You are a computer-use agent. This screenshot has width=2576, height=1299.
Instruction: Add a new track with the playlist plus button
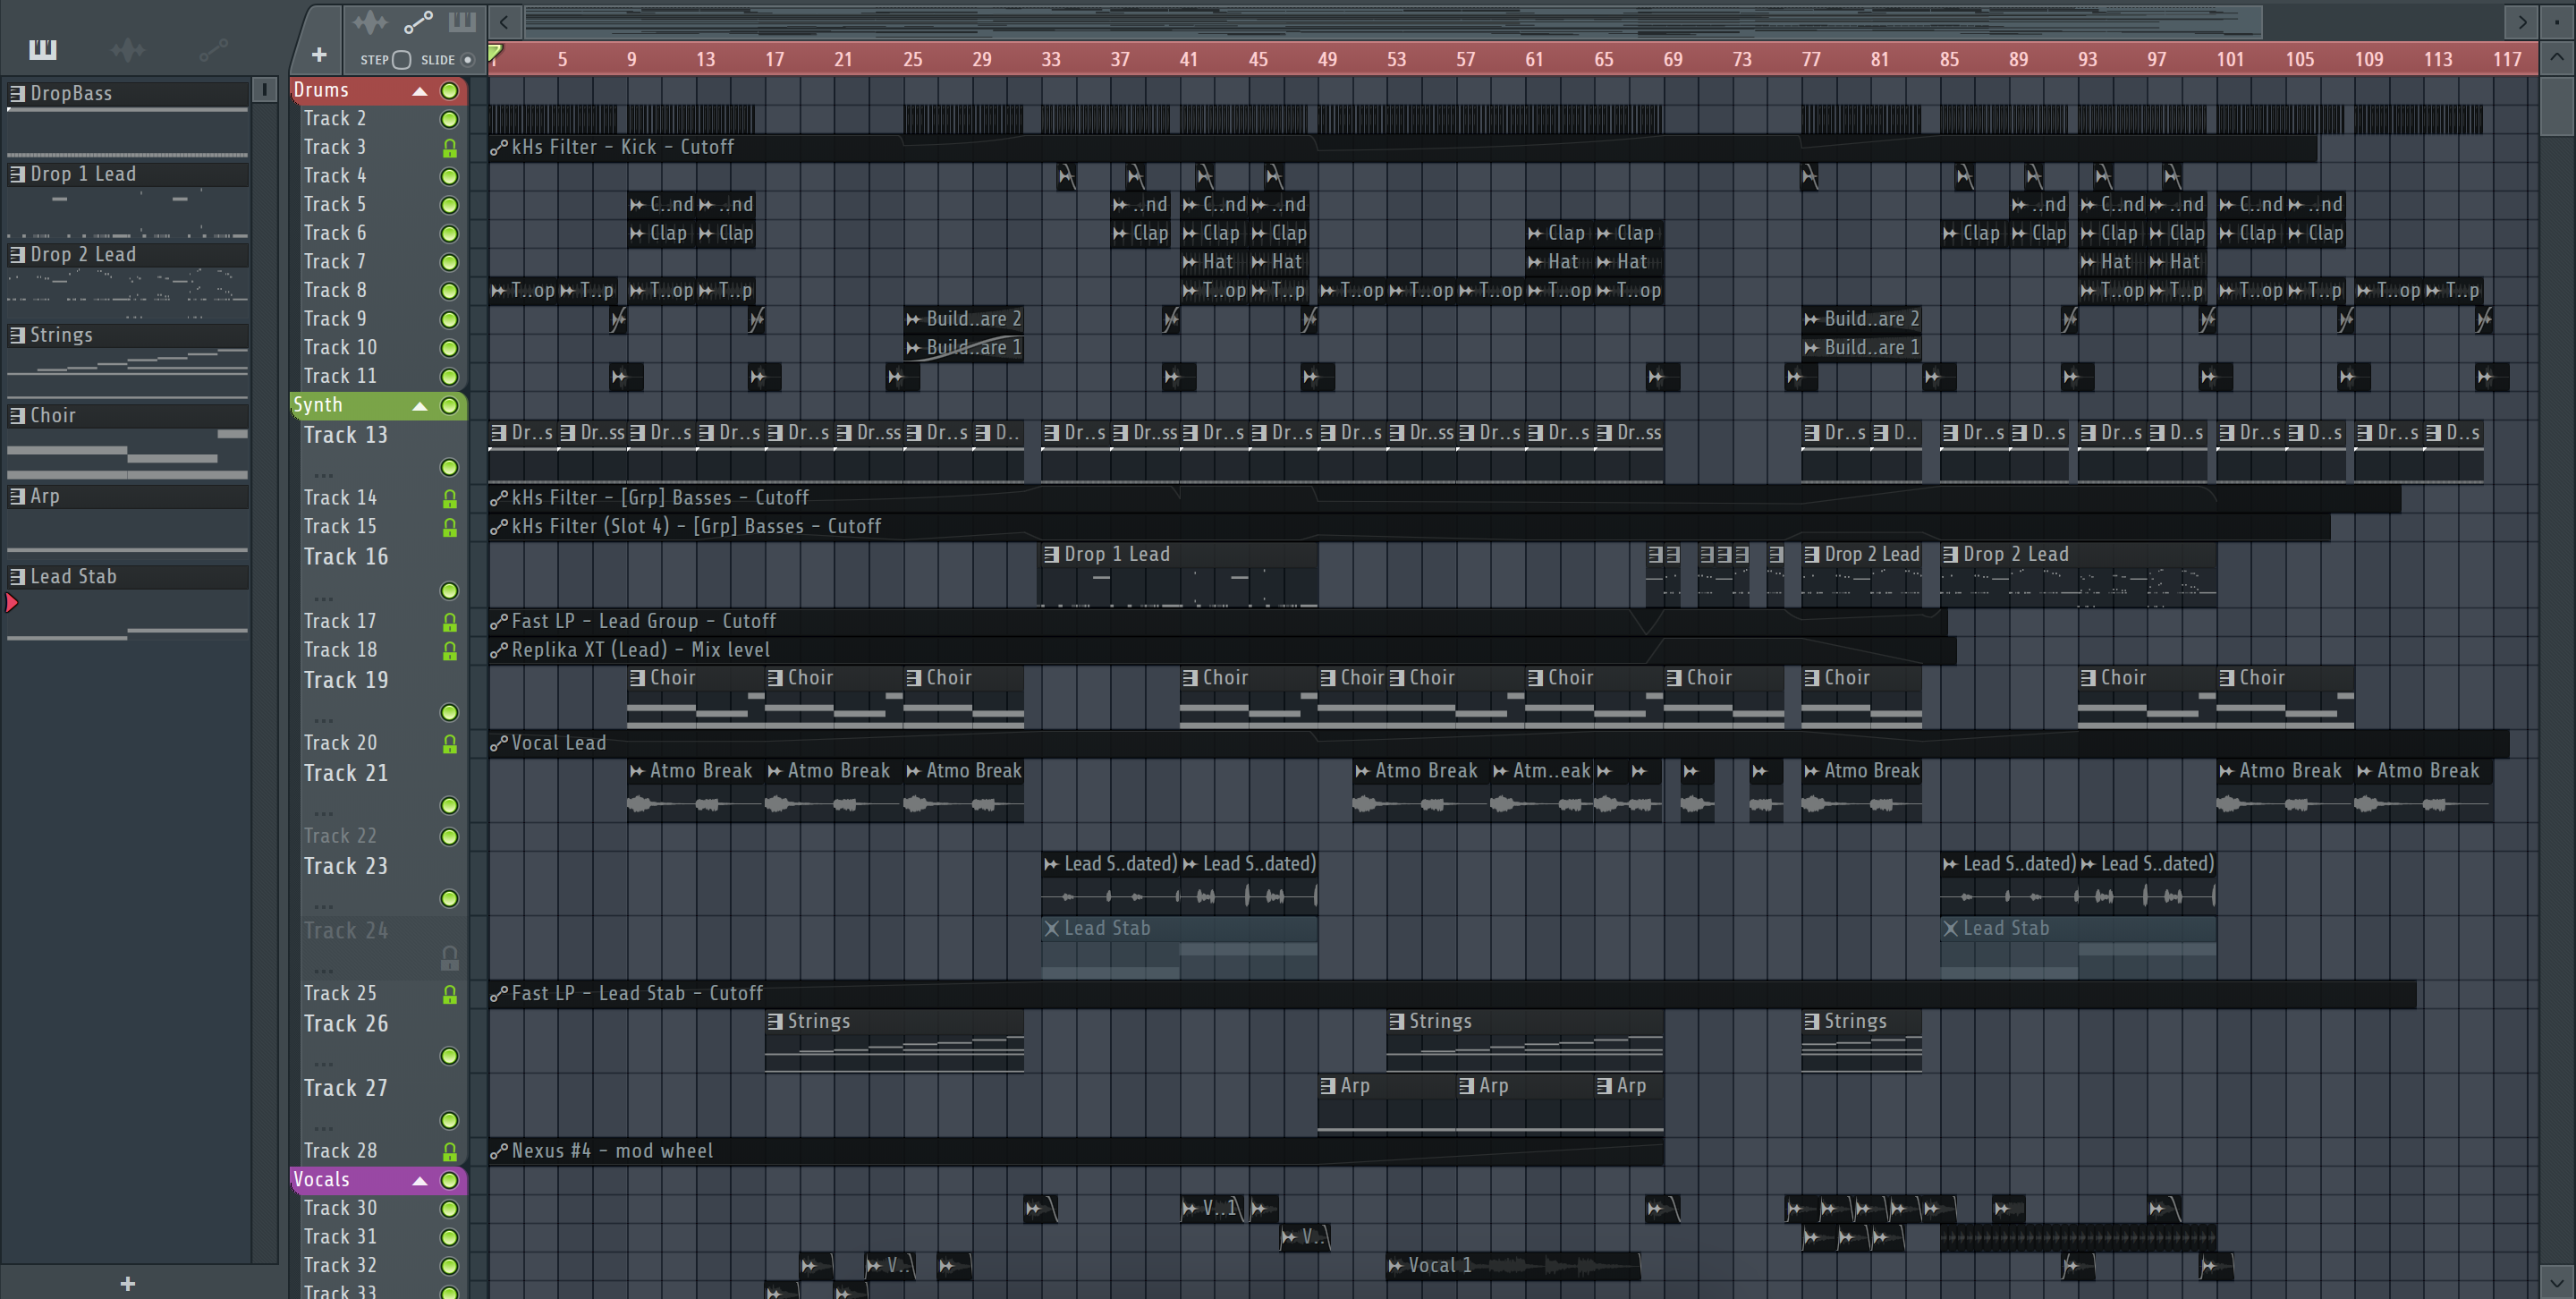tap(319, 55)
